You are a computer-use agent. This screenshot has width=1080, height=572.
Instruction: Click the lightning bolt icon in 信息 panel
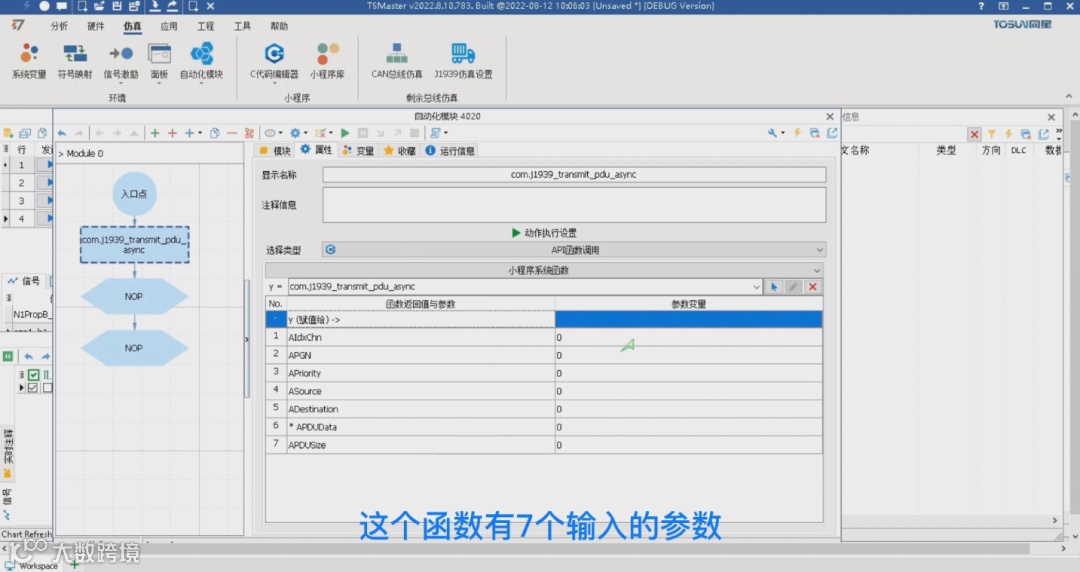(x=1008, y=134)
